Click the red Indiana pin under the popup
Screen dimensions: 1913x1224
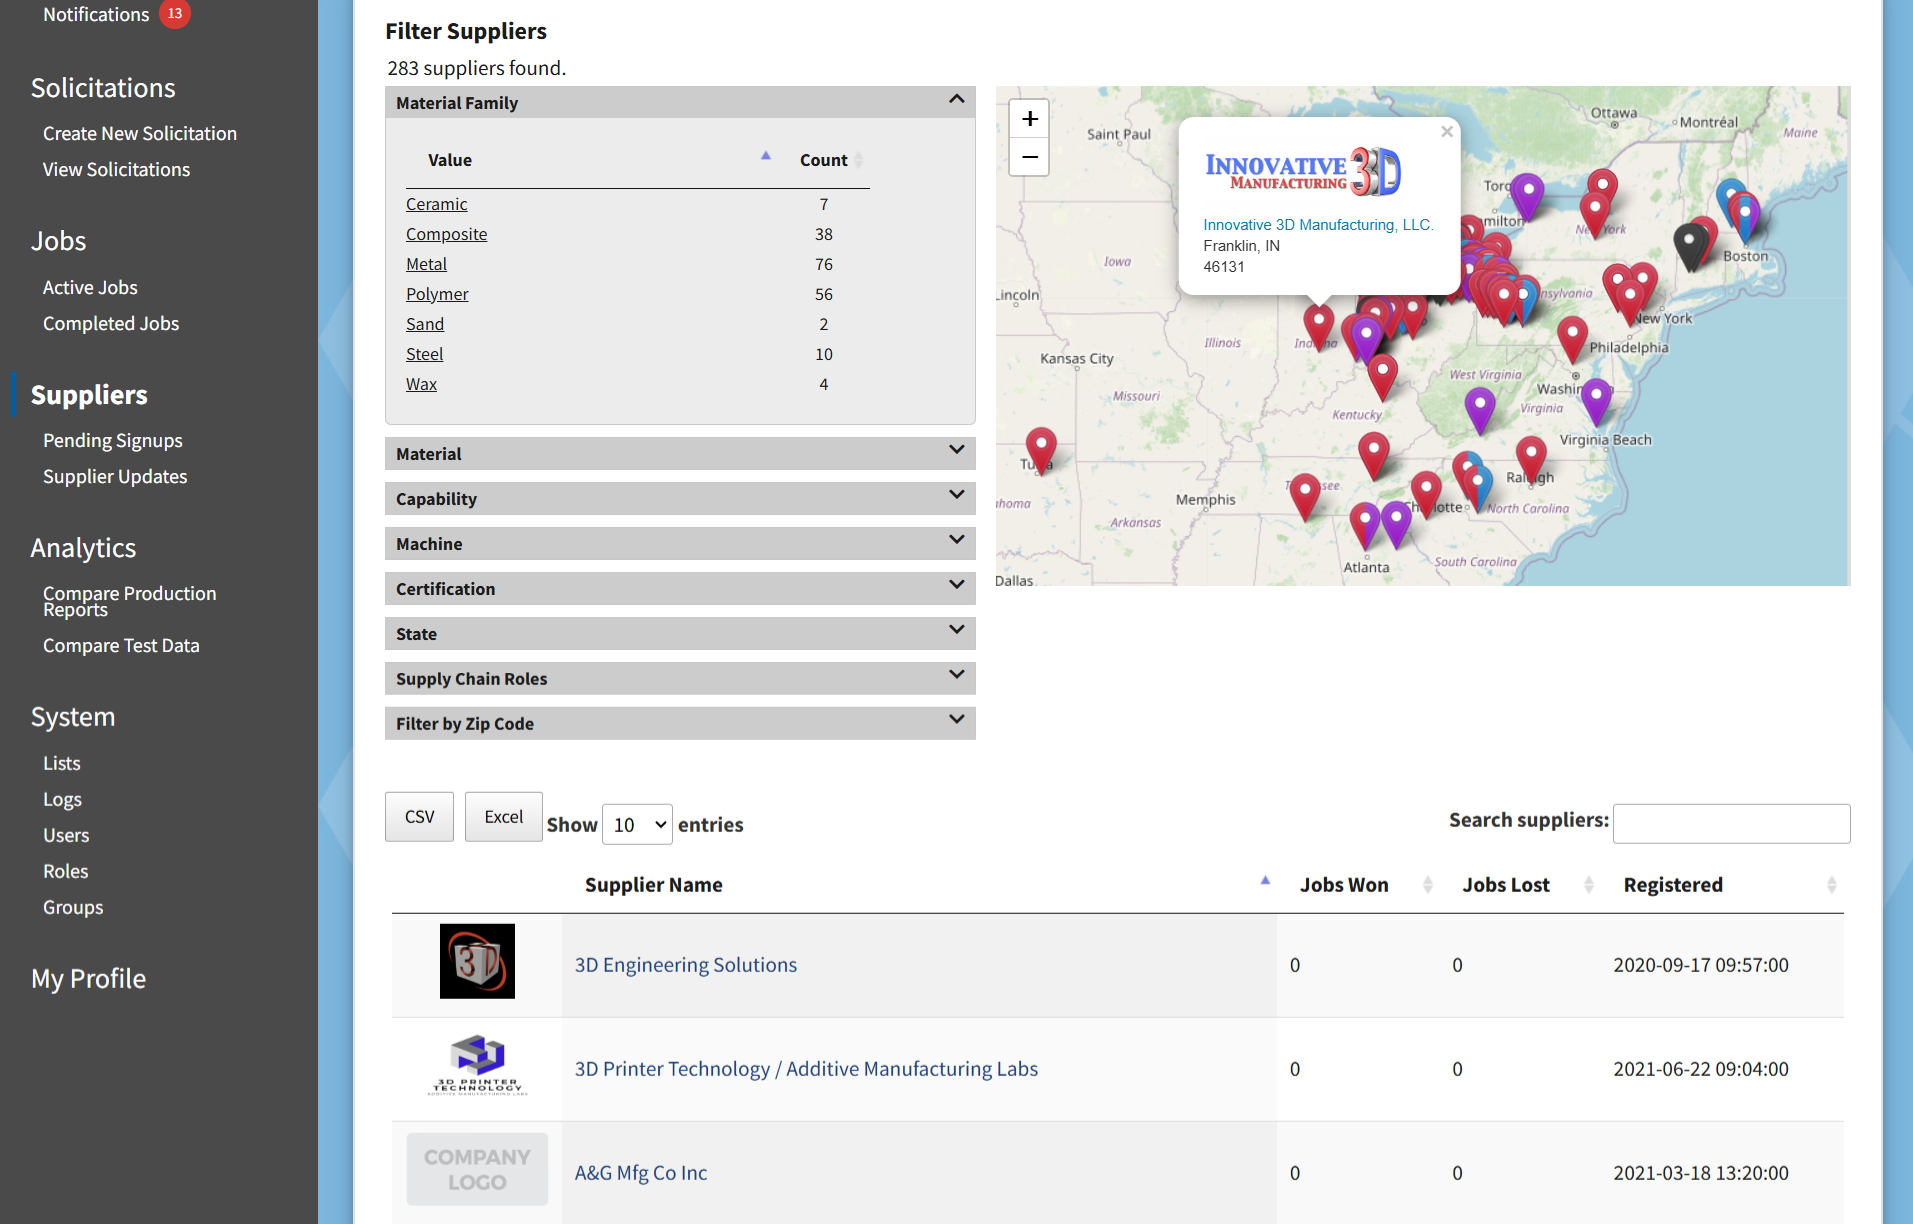[x=1319, y=326]
